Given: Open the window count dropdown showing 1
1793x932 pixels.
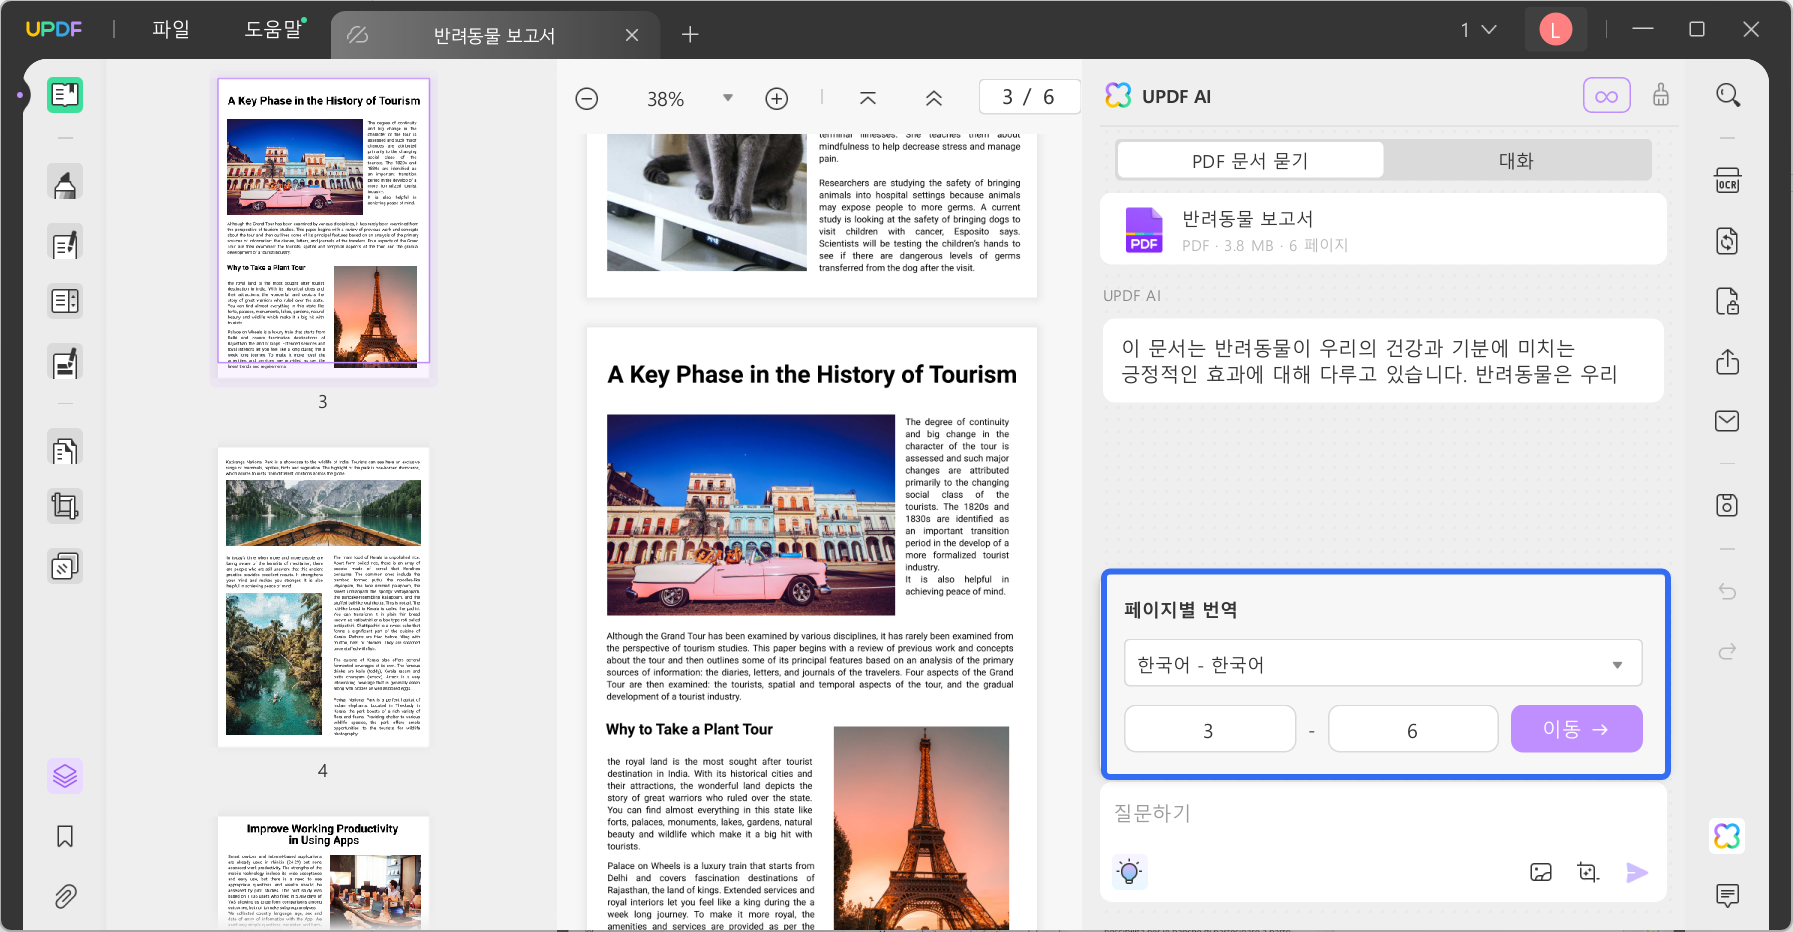Looking at the screenshot, I should (1478, 30).
